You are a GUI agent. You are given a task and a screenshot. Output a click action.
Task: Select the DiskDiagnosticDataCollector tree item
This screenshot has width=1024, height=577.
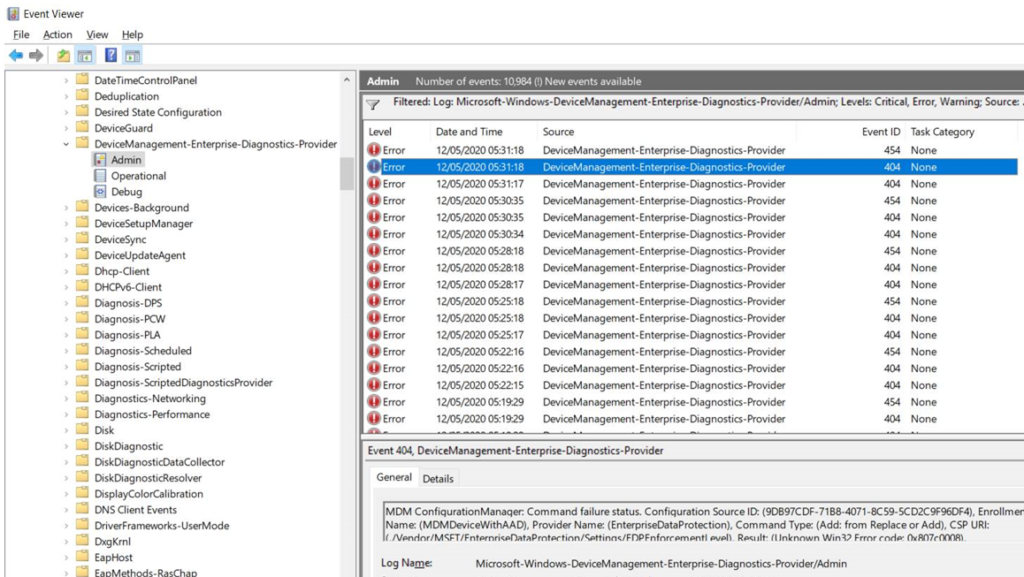click(x=159, y=461)
